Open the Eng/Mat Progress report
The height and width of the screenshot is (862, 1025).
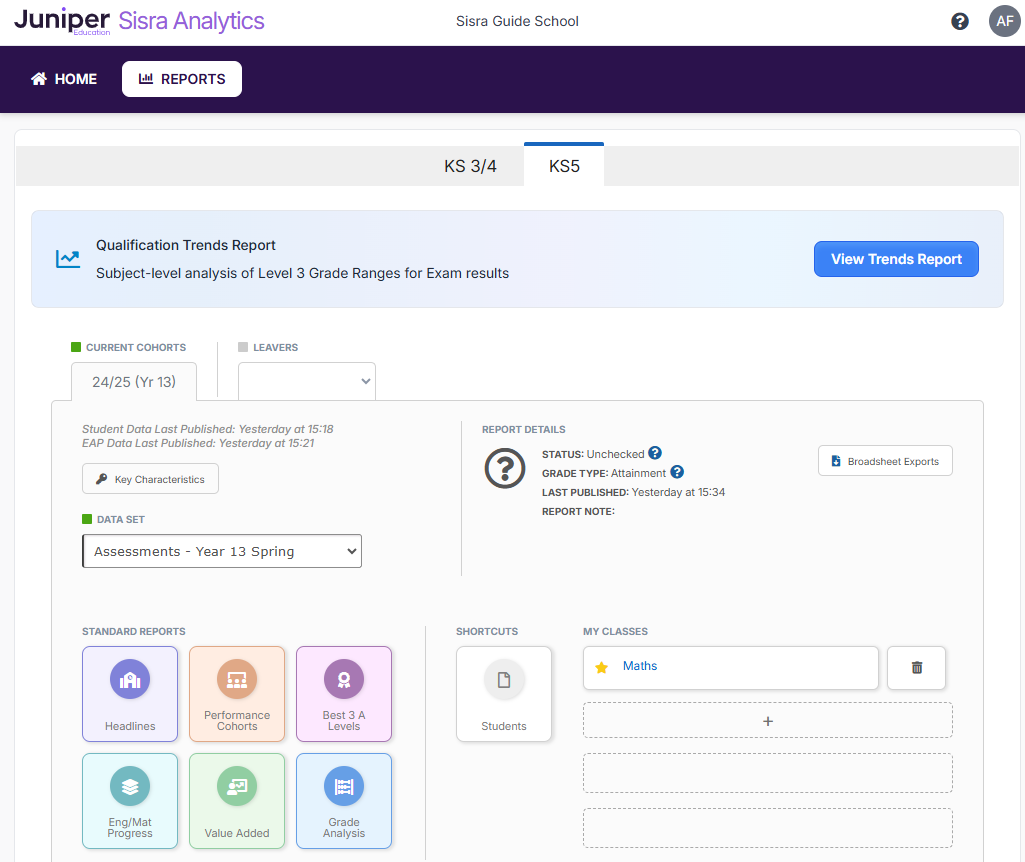(130, 800)
